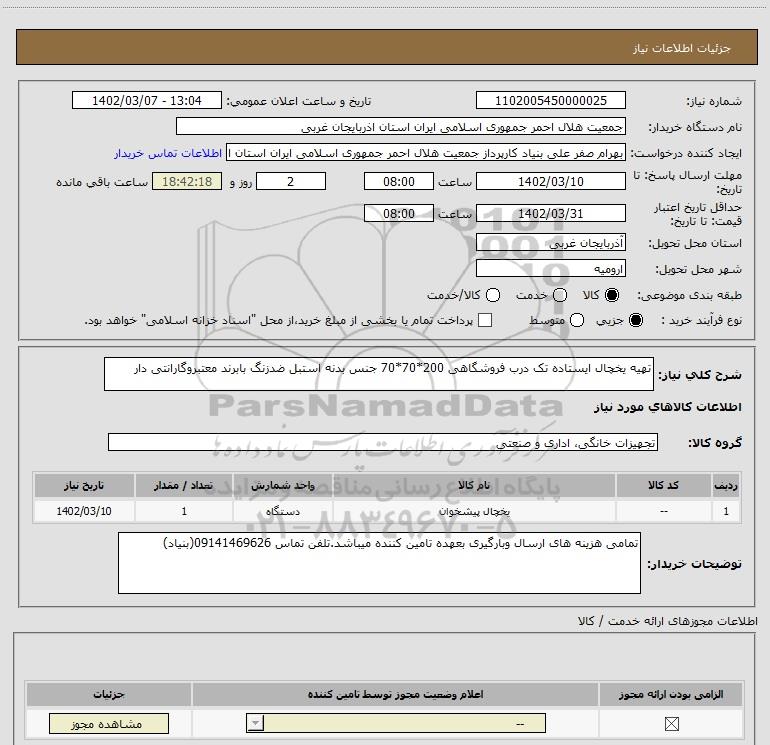Click the delivery province آذربایجان غربی field
This screenshot has height=745, width=770.
coord(550,243)
